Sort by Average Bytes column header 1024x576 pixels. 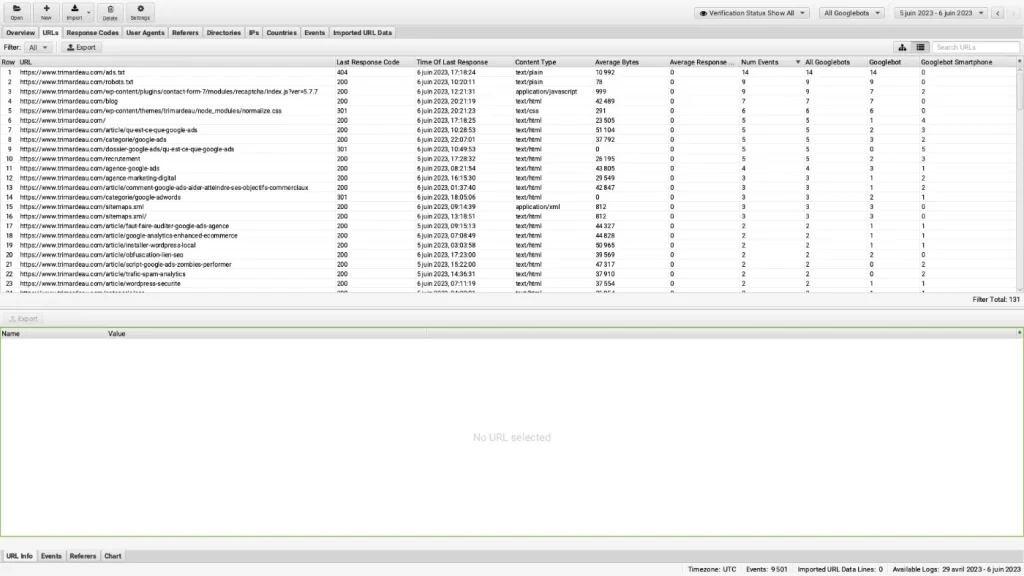pyautogui.click(x=630, y=62)
